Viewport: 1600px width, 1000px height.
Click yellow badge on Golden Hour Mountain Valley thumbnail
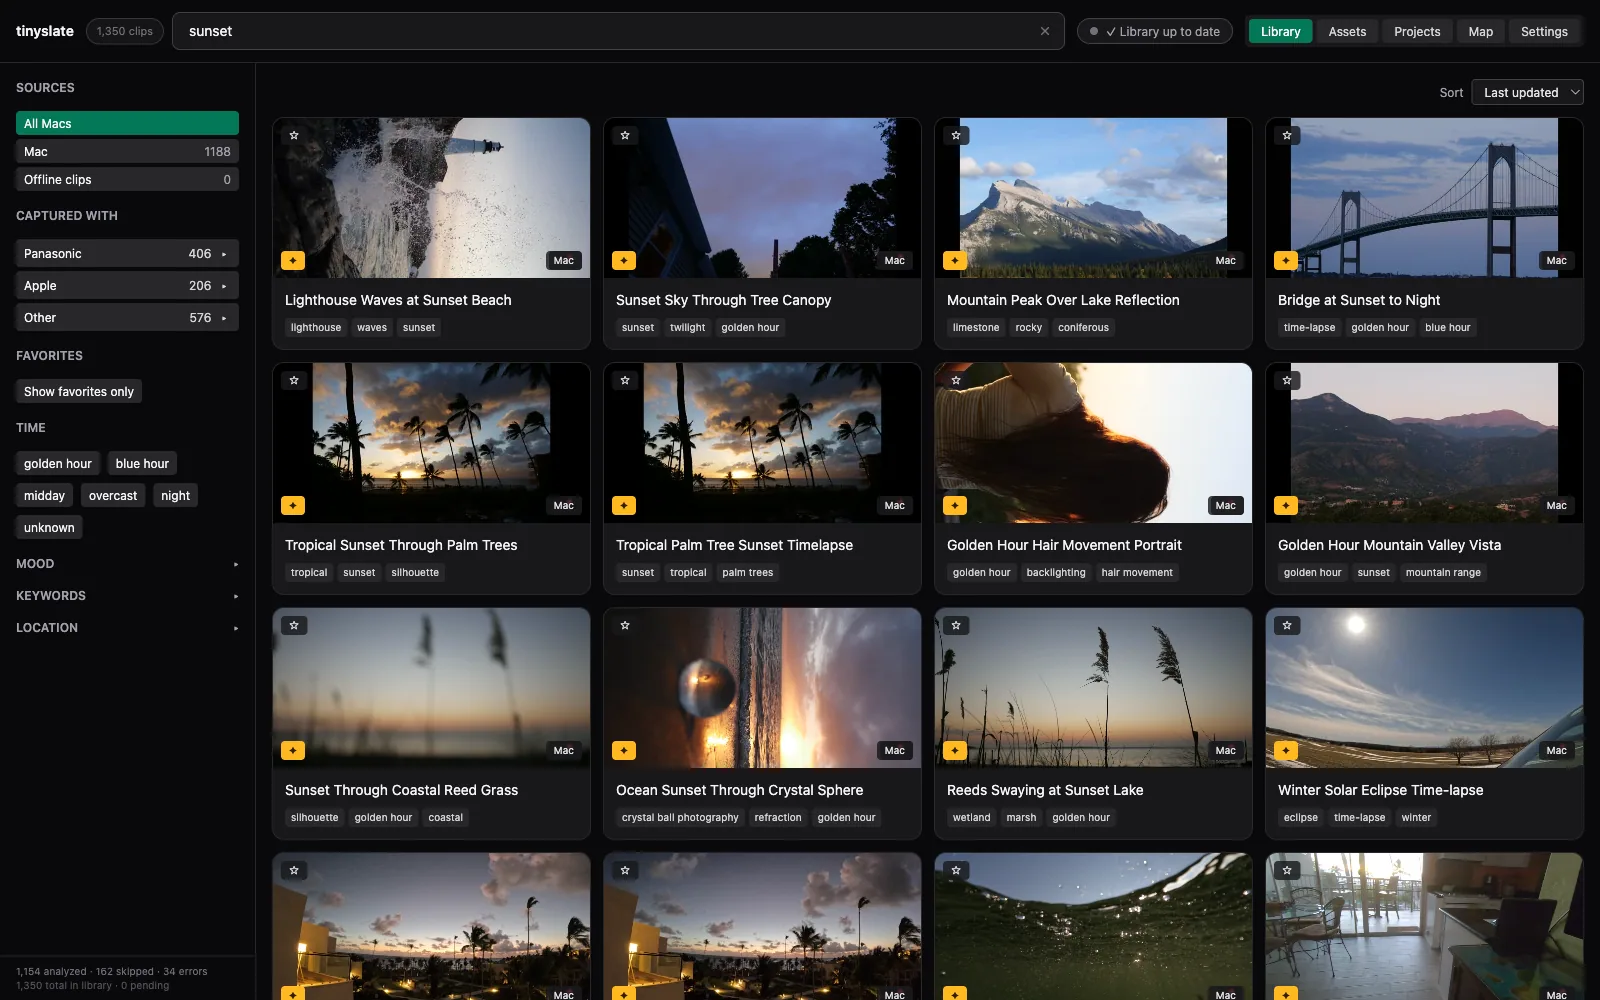tap(1286, 506)
